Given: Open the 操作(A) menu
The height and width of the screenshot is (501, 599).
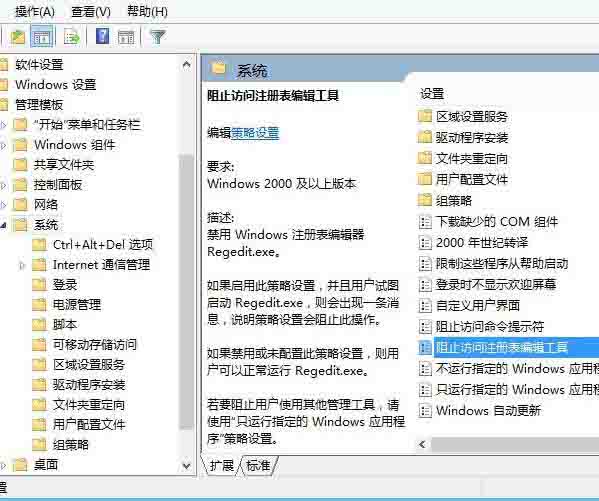Looking at the screenshot, I should [35, 11].
